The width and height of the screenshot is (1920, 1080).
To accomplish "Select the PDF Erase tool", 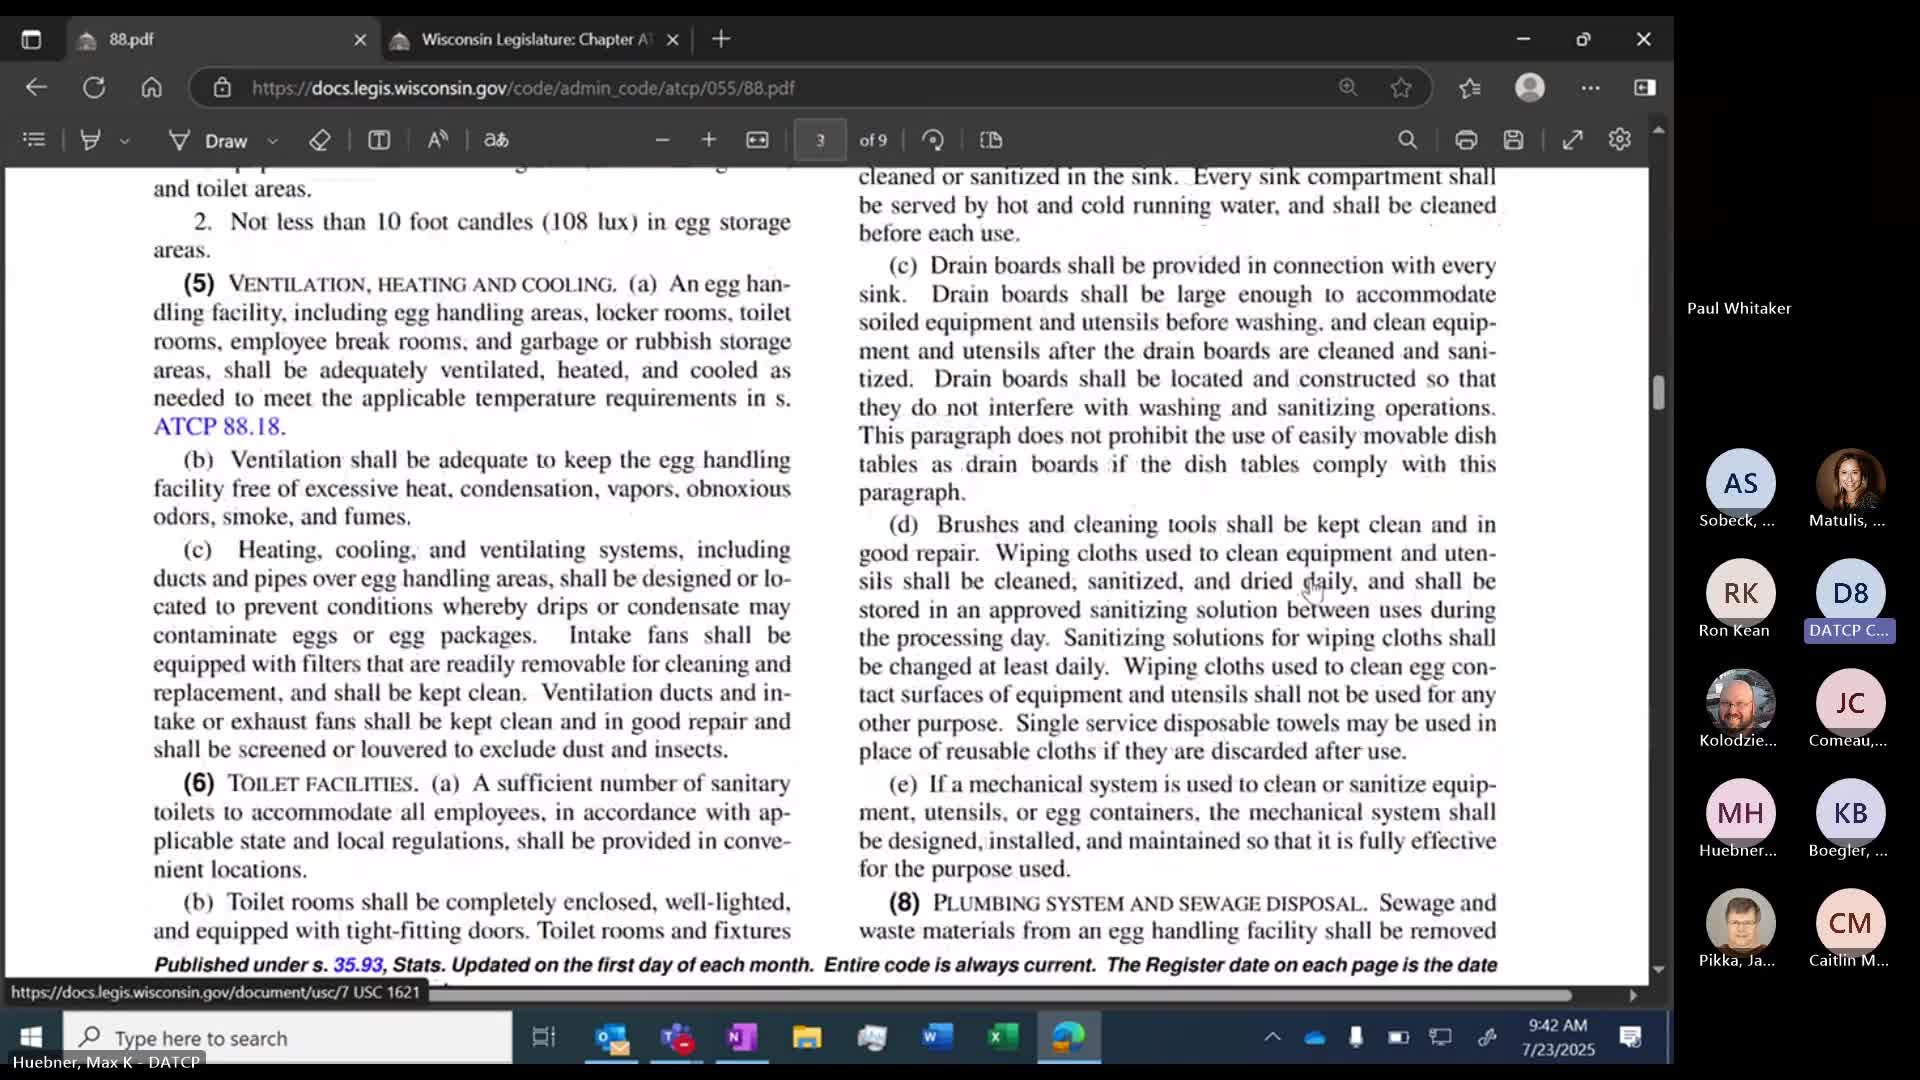I will coord(320,140).
